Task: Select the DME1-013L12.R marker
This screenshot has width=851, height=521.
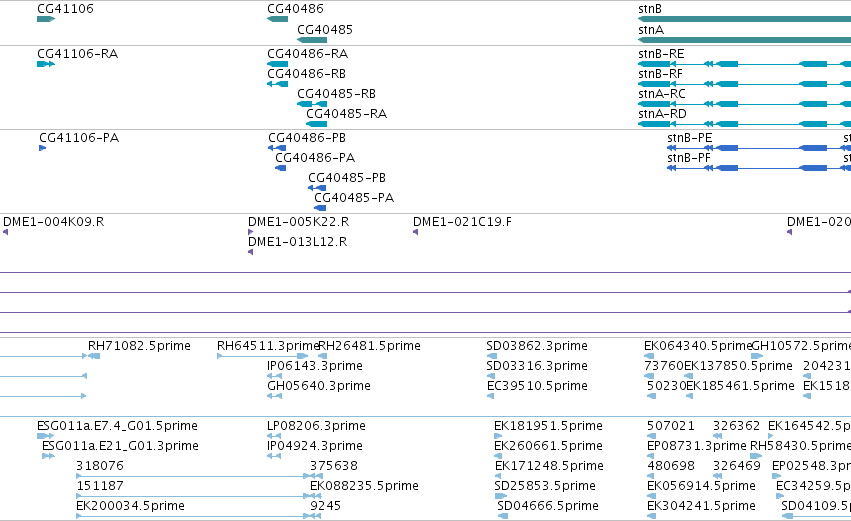Action: pyautogui.click(x=251, y=252)
